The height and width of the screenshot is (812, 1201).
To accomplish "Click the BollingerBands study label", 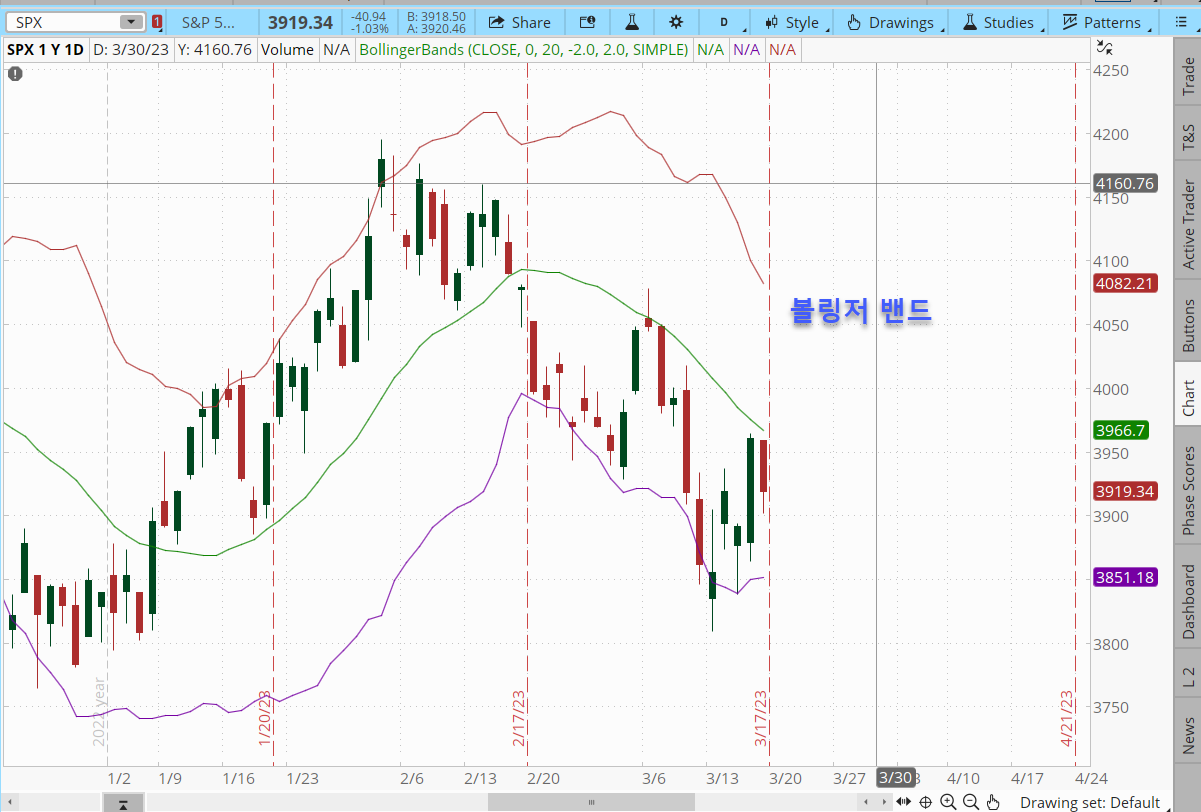I will 522,49.
